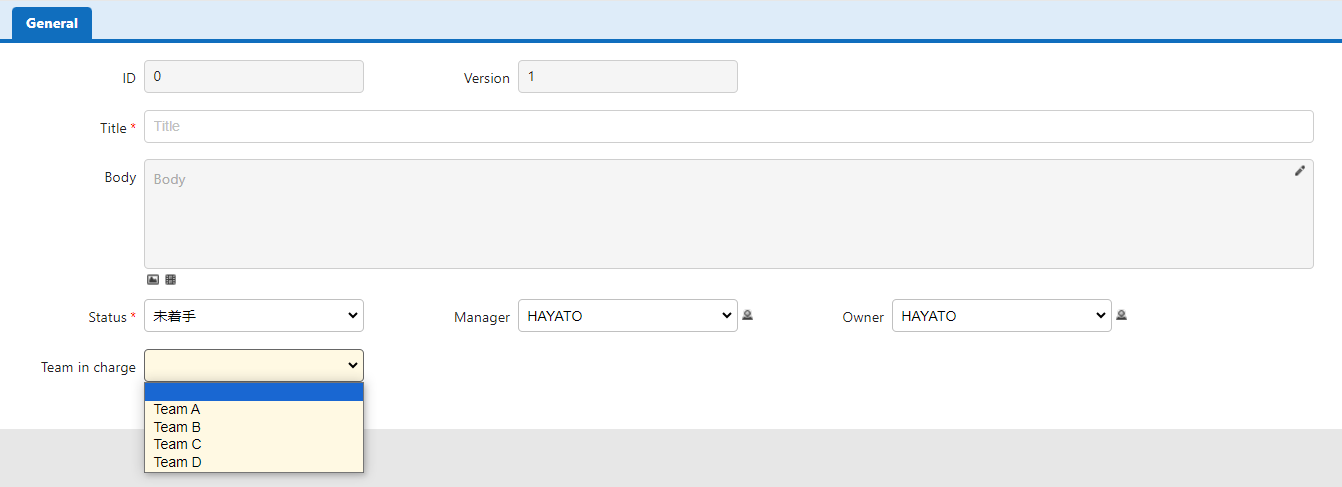
Task: Click the insert table icon below Body
Action: click(x=171, y=280)
